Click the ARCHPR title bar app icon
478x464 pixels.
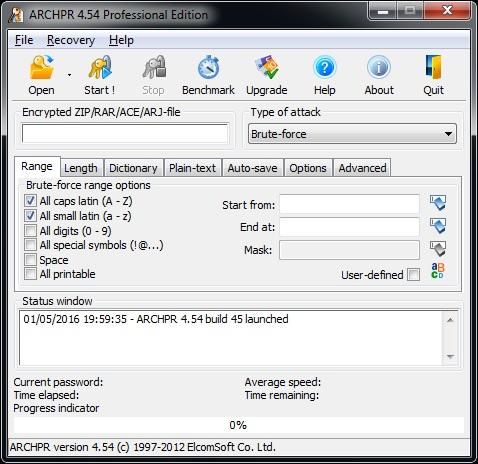coord(16,15)
